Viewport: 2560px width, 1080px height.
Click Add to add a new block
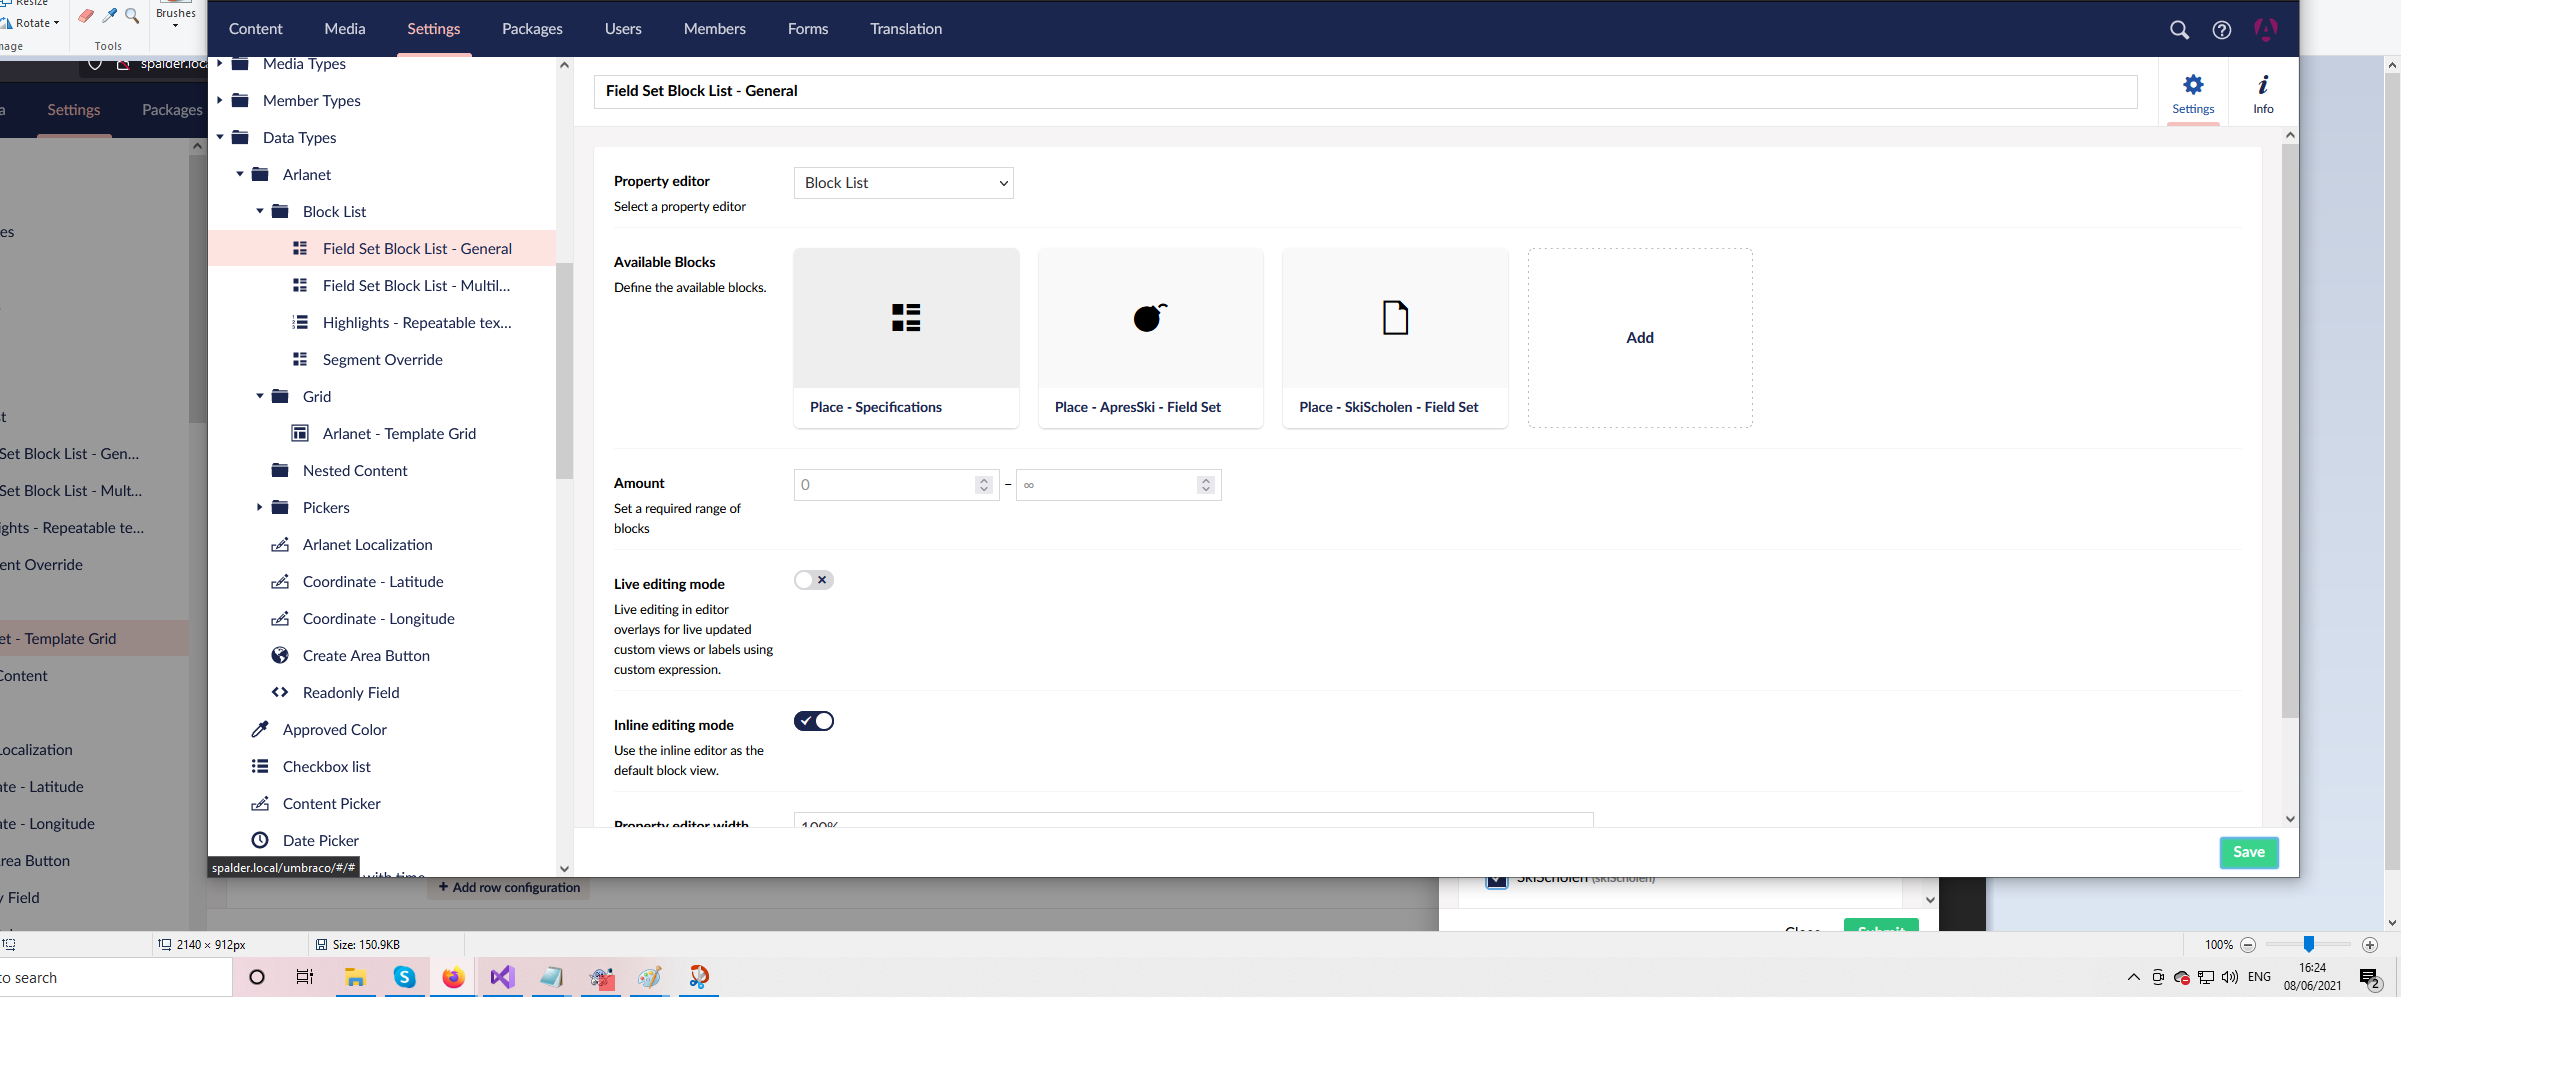(1639, 338)
